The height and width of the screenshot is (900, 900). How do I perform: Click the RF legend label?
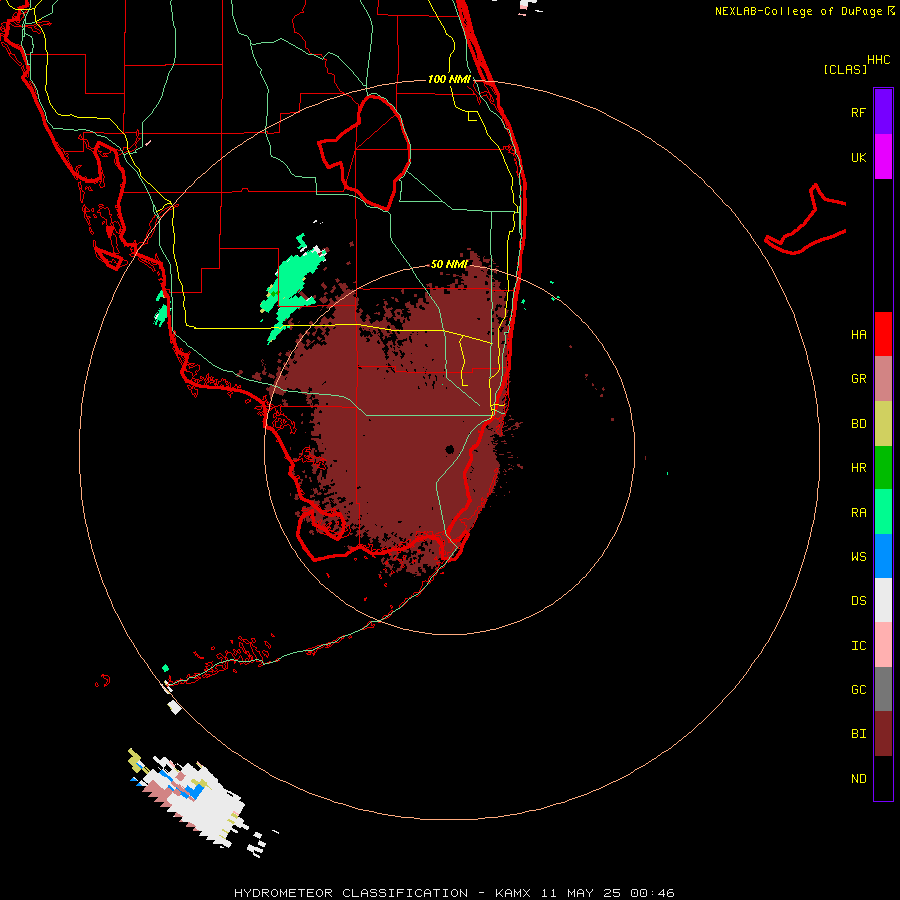858,112
